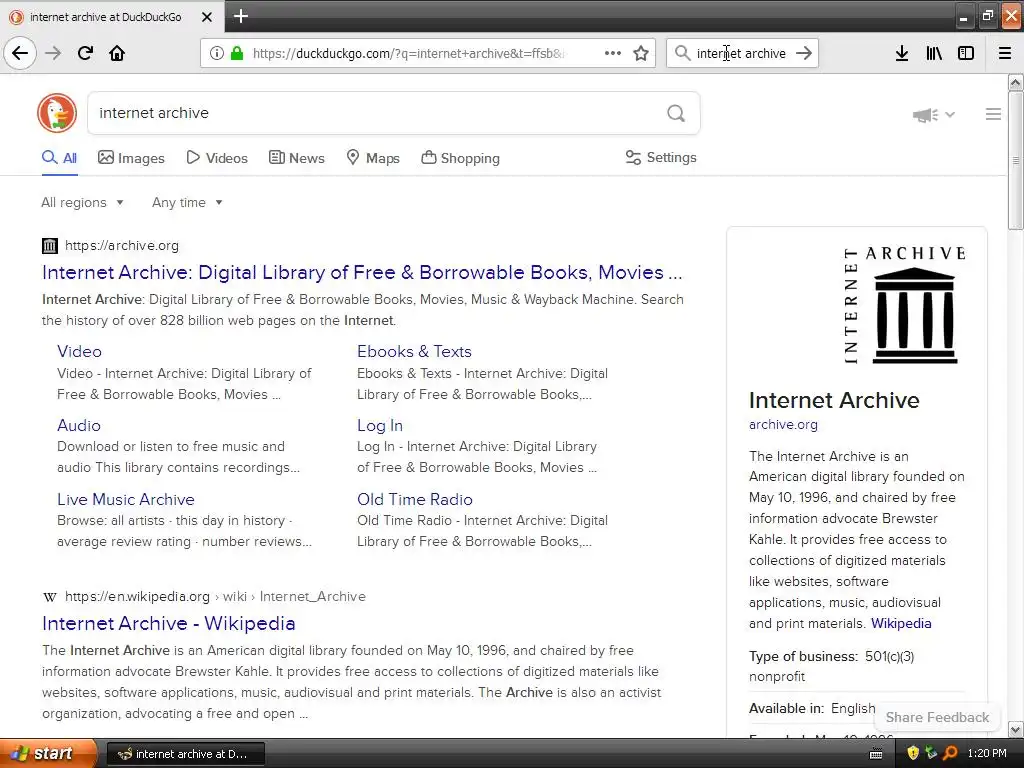
Task: Switch to the Images tab
Action: pos(131,158)
